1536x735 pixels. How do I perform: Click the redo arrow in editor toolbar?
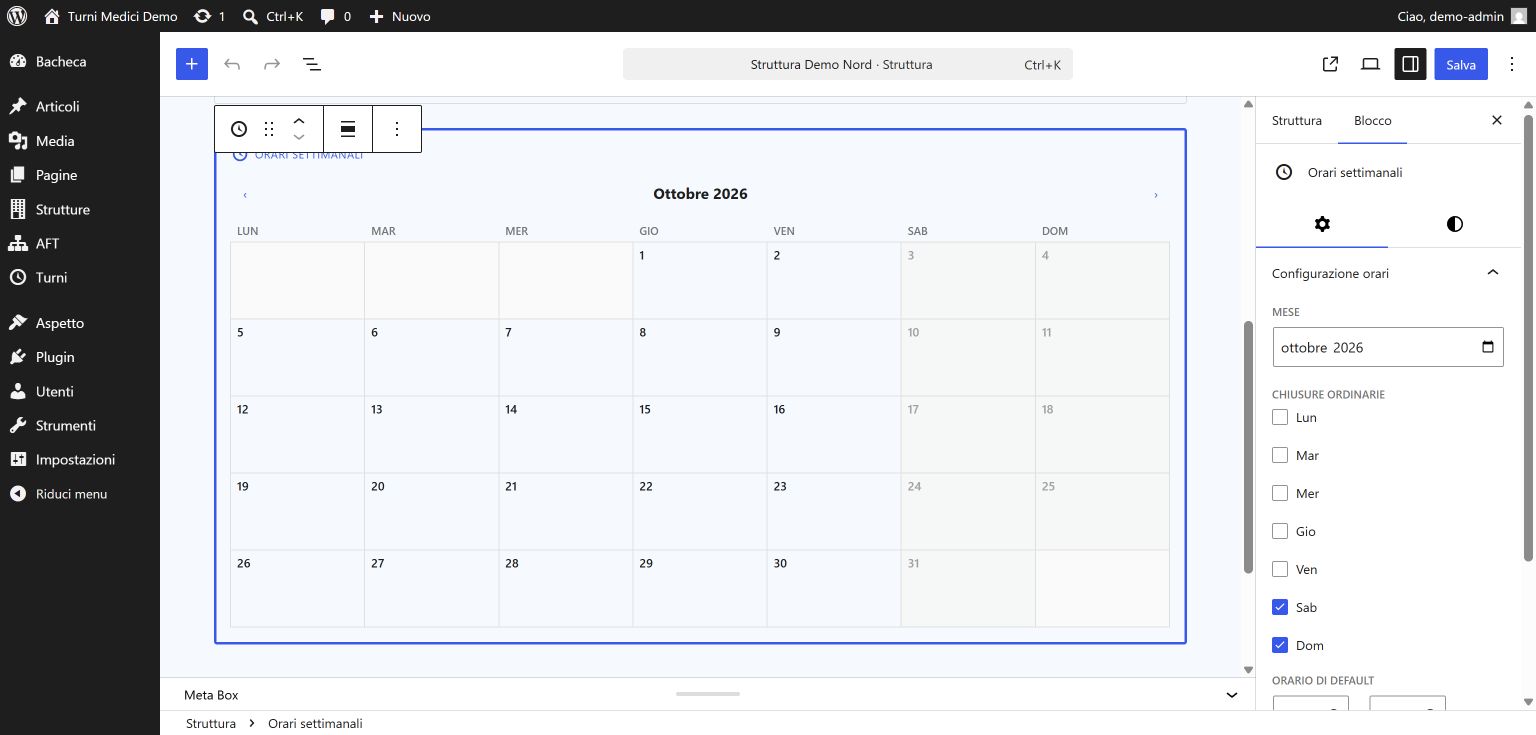tap(272, 64)
